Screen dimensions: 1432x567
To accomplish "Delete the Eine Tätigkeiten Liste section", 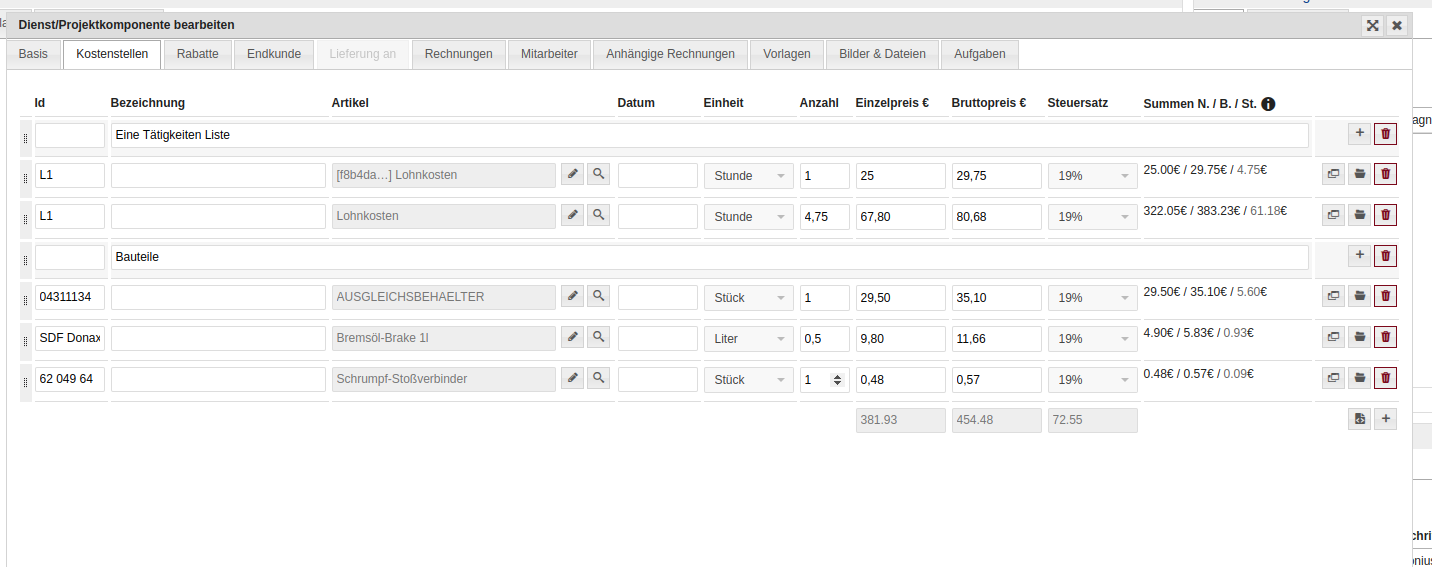I will (1385, 134).
